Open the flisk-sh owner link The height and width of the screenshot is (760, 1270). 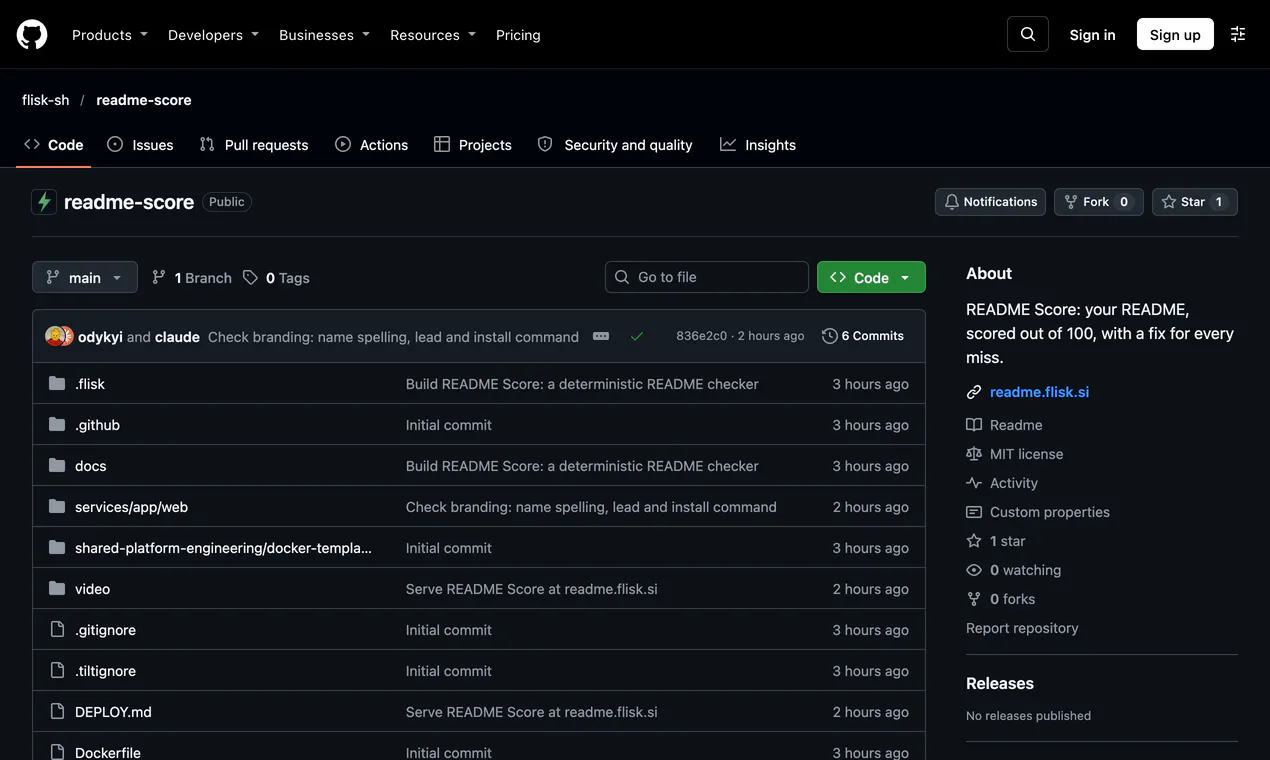[46, 100]
